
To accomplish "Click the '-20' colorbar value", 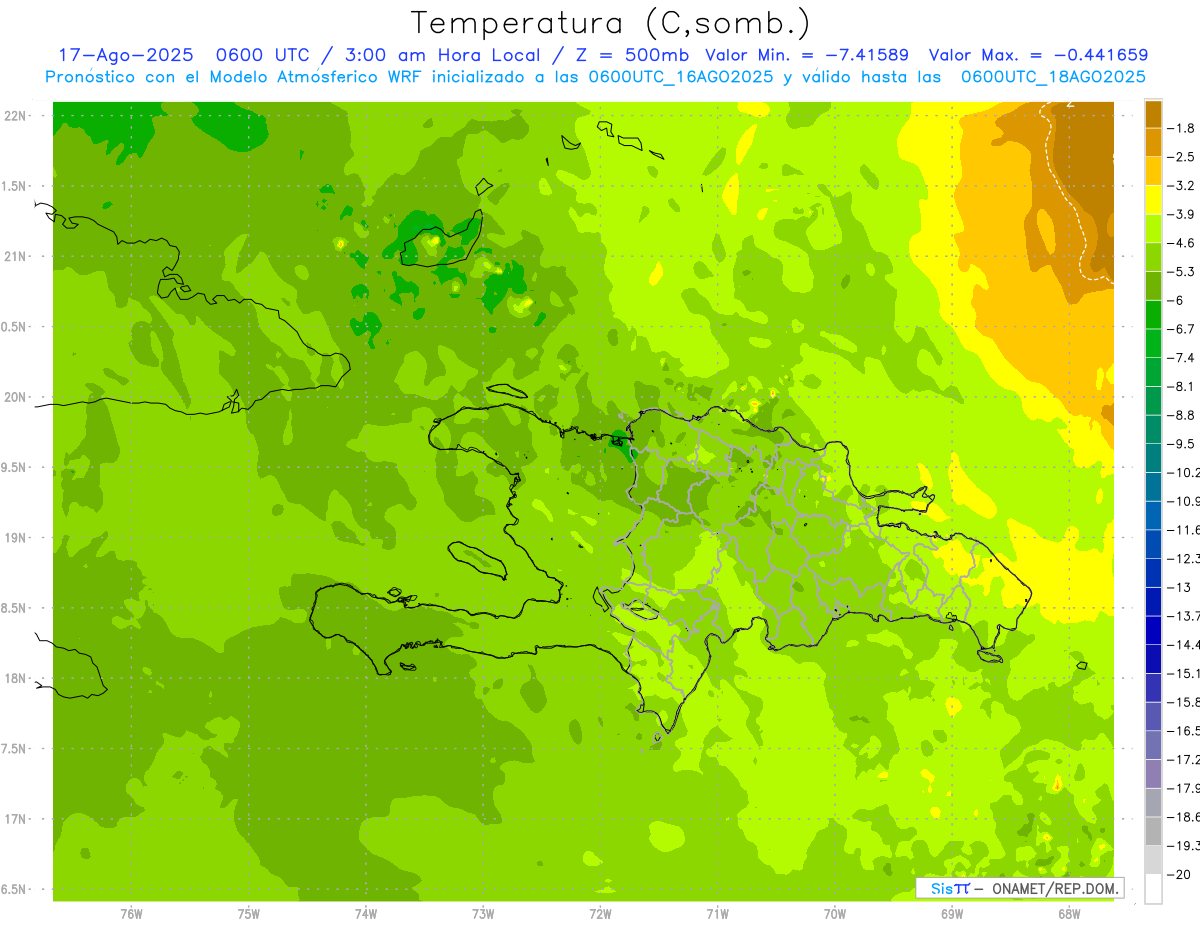I will (1179, 874).
